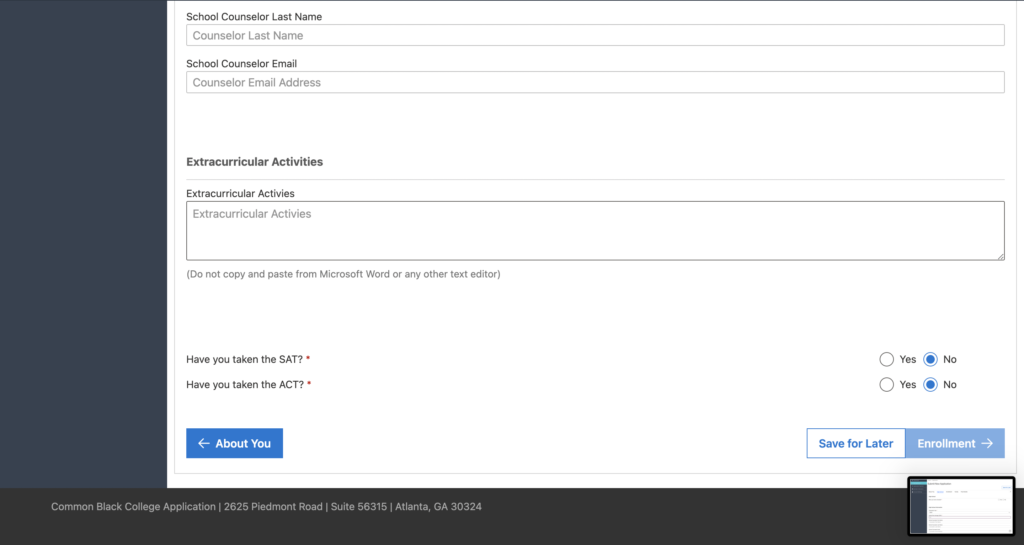The image size is (1024, 545).
Task: Click the Common Black College Application footer text
Action: click(x=266, y=507)
